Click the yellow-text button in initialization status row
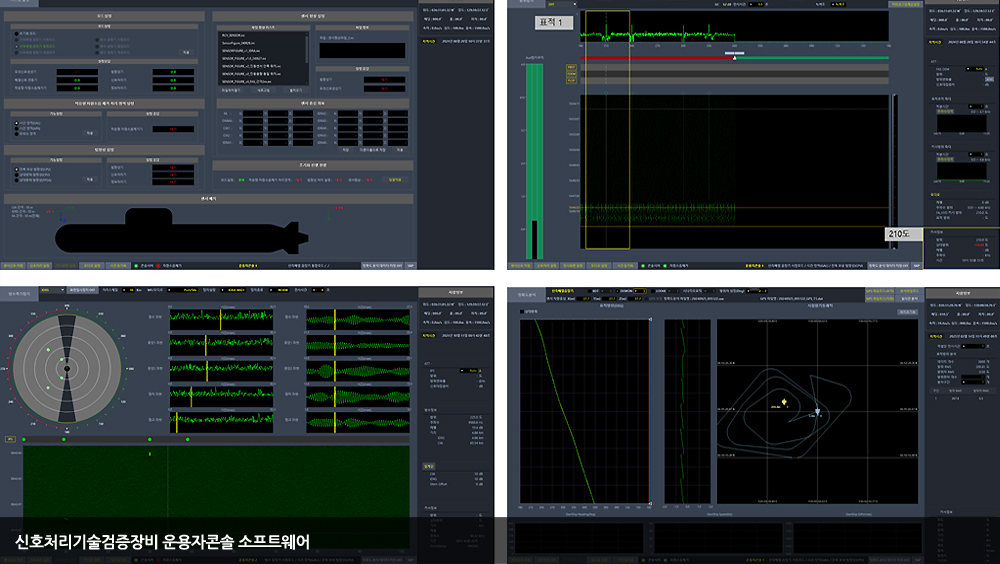Screen dimensions: 1000x564 [395, 180]
